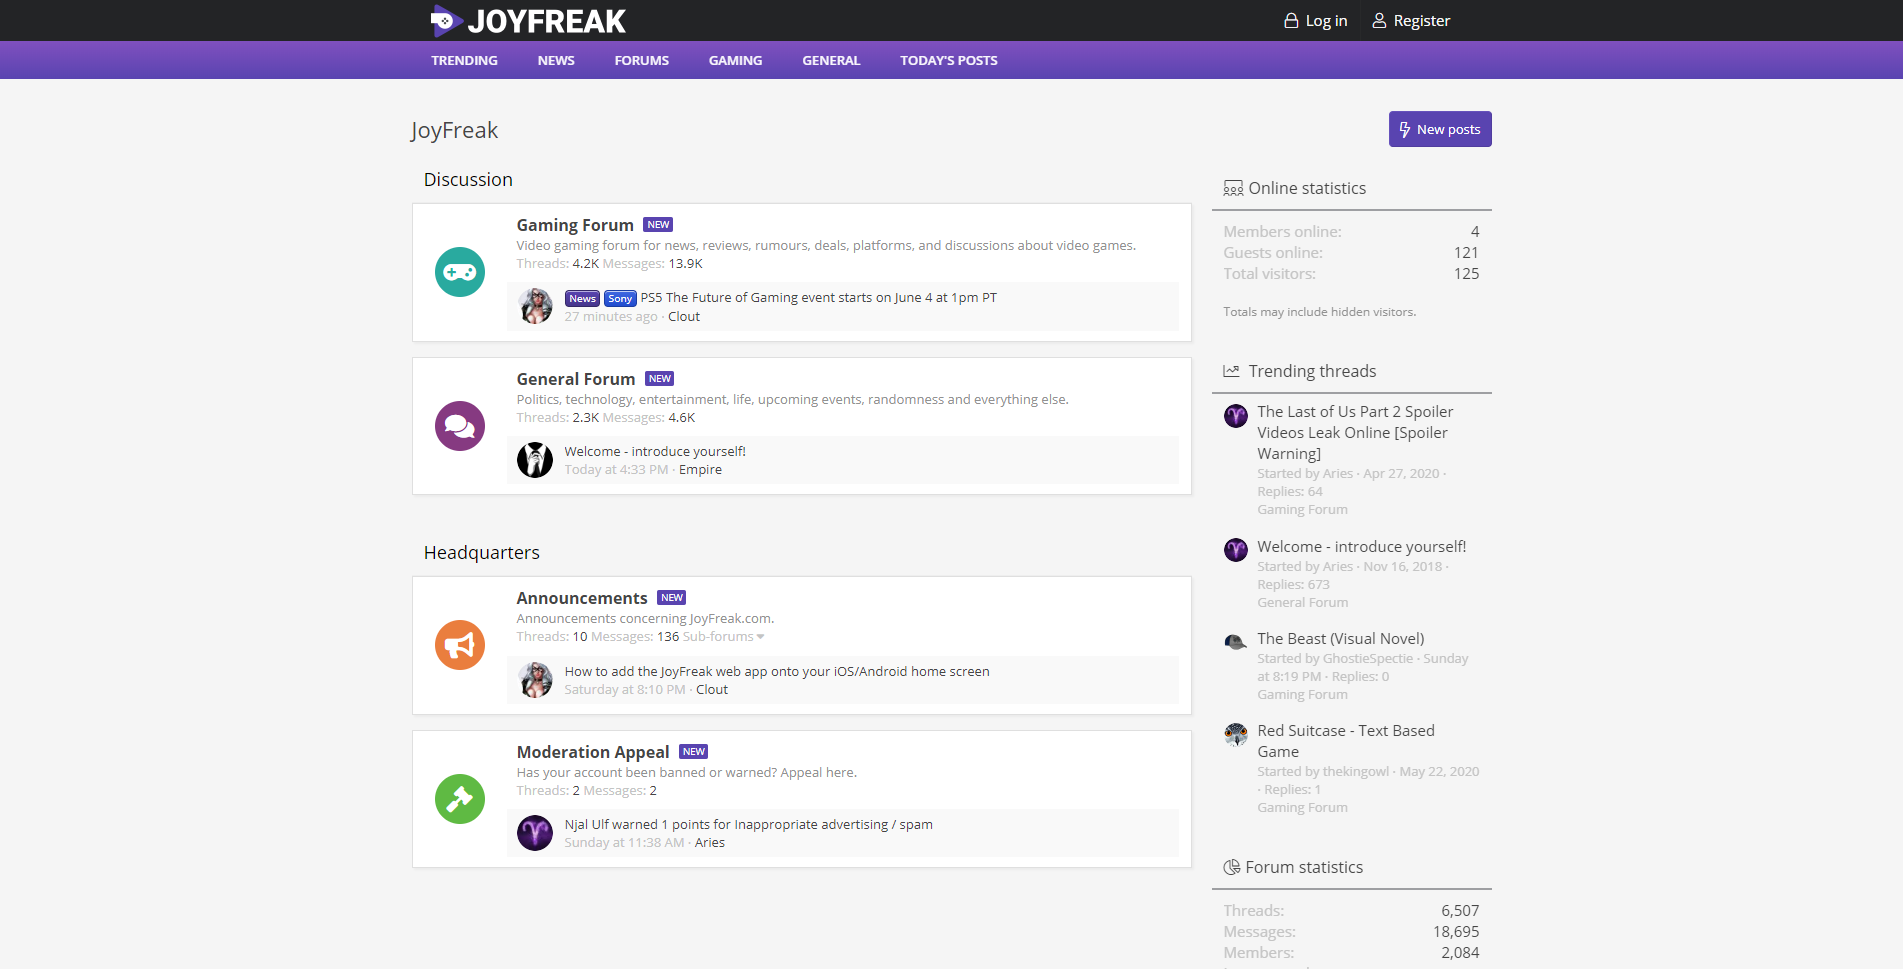Viewport: 1903px width, 969px height.
Task: Click the Online statistics people icon
Action: (x=1233, y=188)
